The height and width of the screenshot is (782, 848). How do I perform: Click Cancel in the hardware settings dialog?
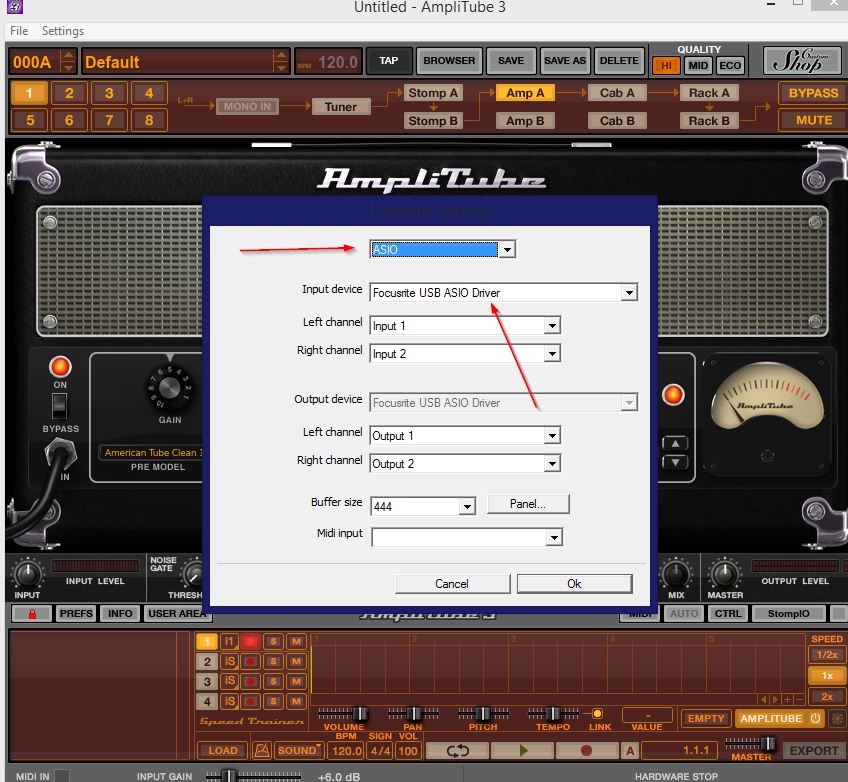coord(452,584)
